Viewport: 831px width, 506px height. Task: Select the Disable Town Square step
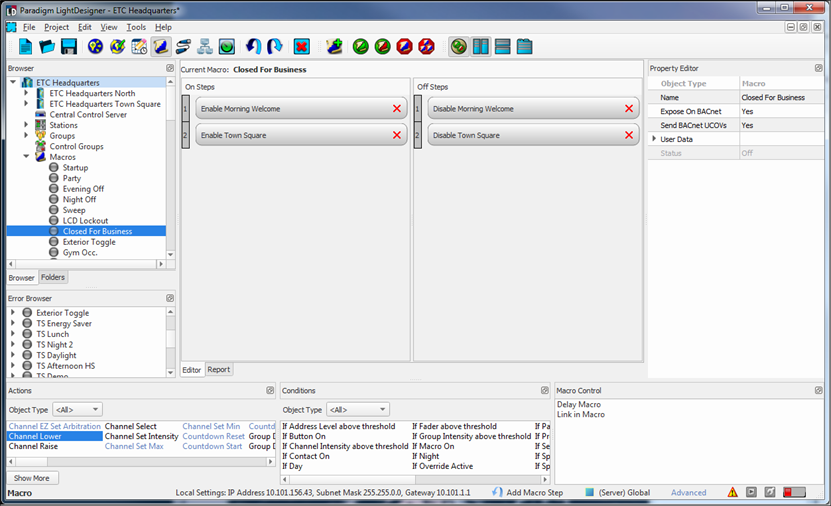tap(533, 135)
